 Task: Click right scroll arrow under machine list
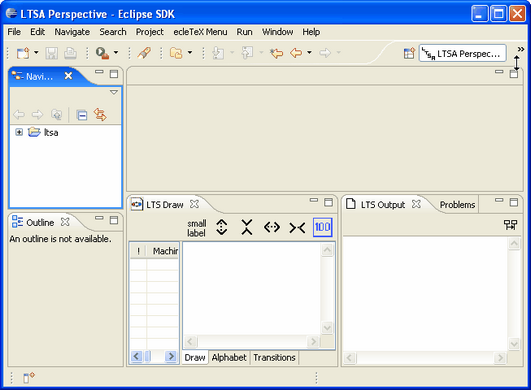[171, 356]
